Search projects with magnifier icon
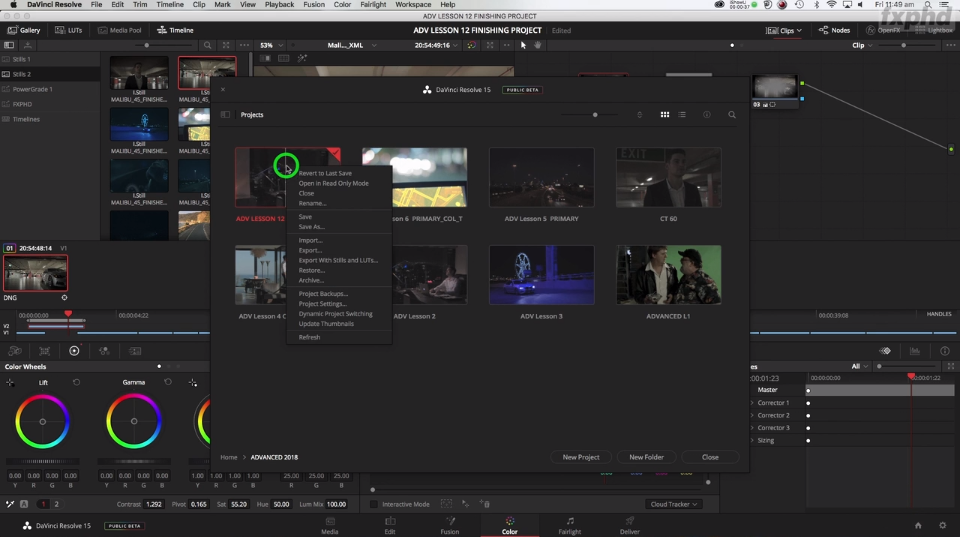The image size is (960, 537). [732, 115]
